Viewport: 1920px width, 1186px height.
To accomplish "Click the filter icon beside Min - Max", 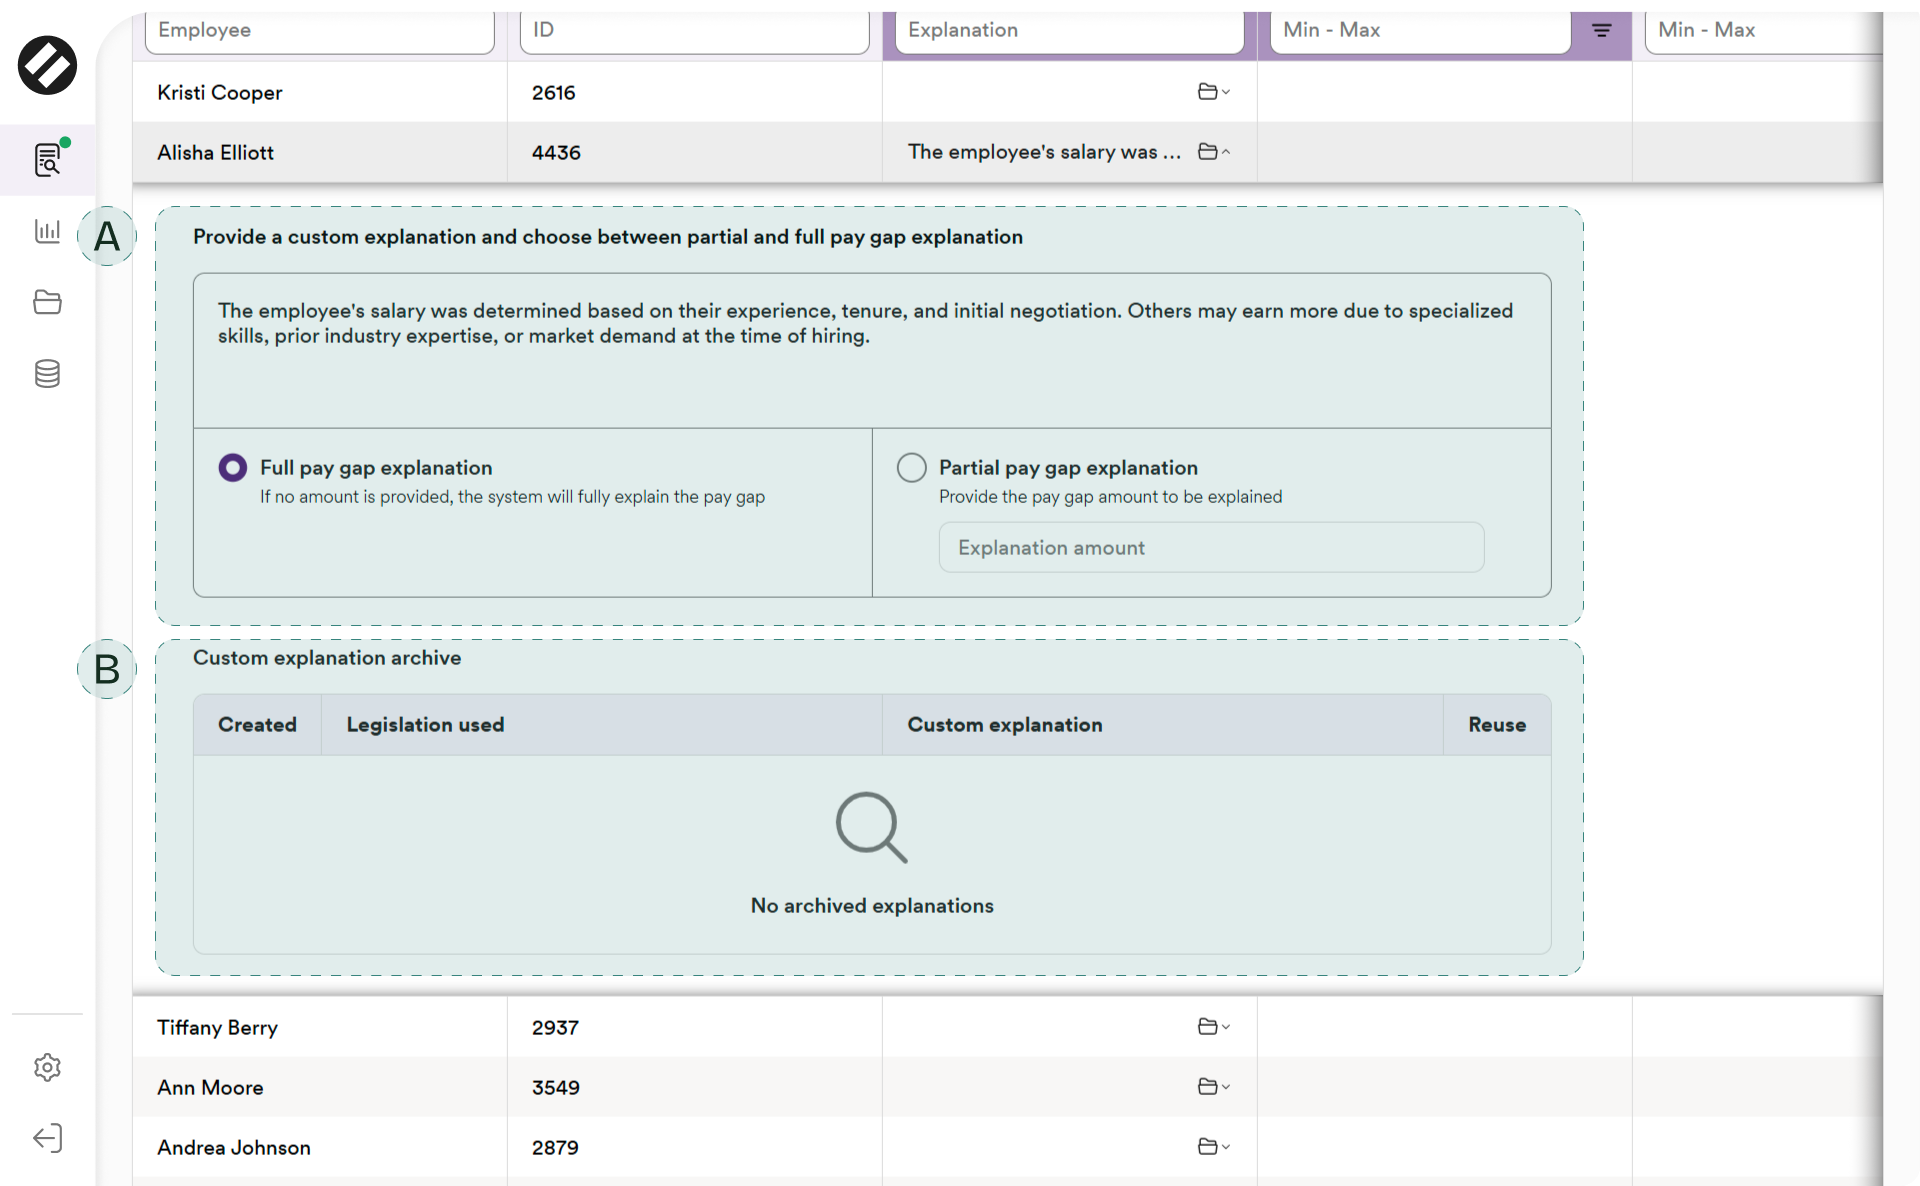I will pos(1601,30).
